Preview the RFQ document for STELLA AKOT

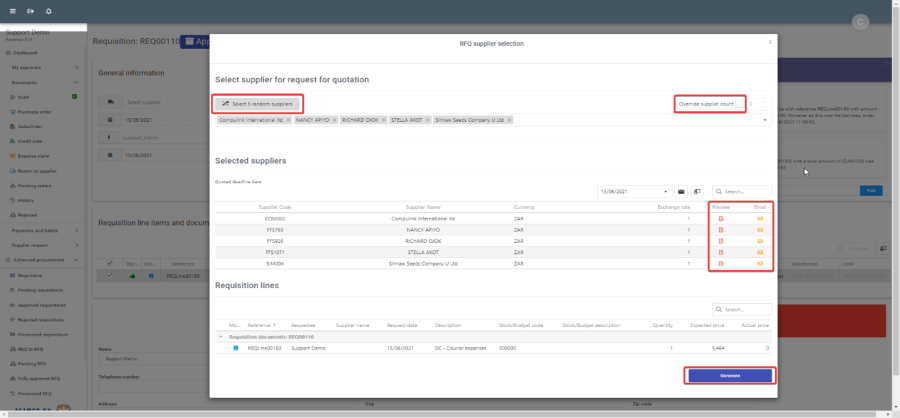click(721, 252)
